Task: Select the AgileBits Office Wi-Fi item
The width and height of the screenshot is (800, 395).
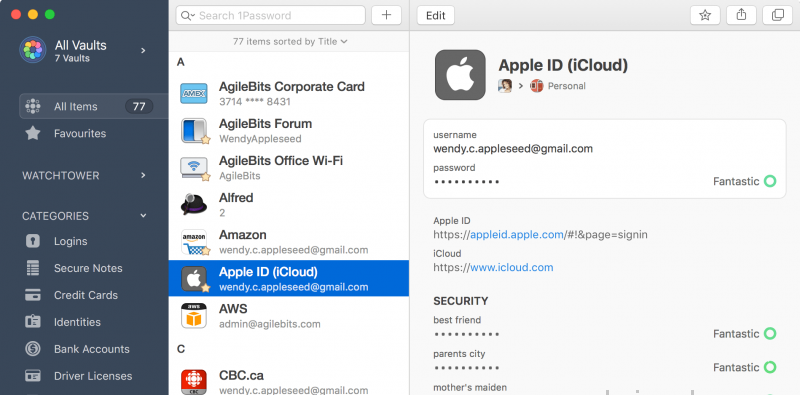Action: click(289, 168)
